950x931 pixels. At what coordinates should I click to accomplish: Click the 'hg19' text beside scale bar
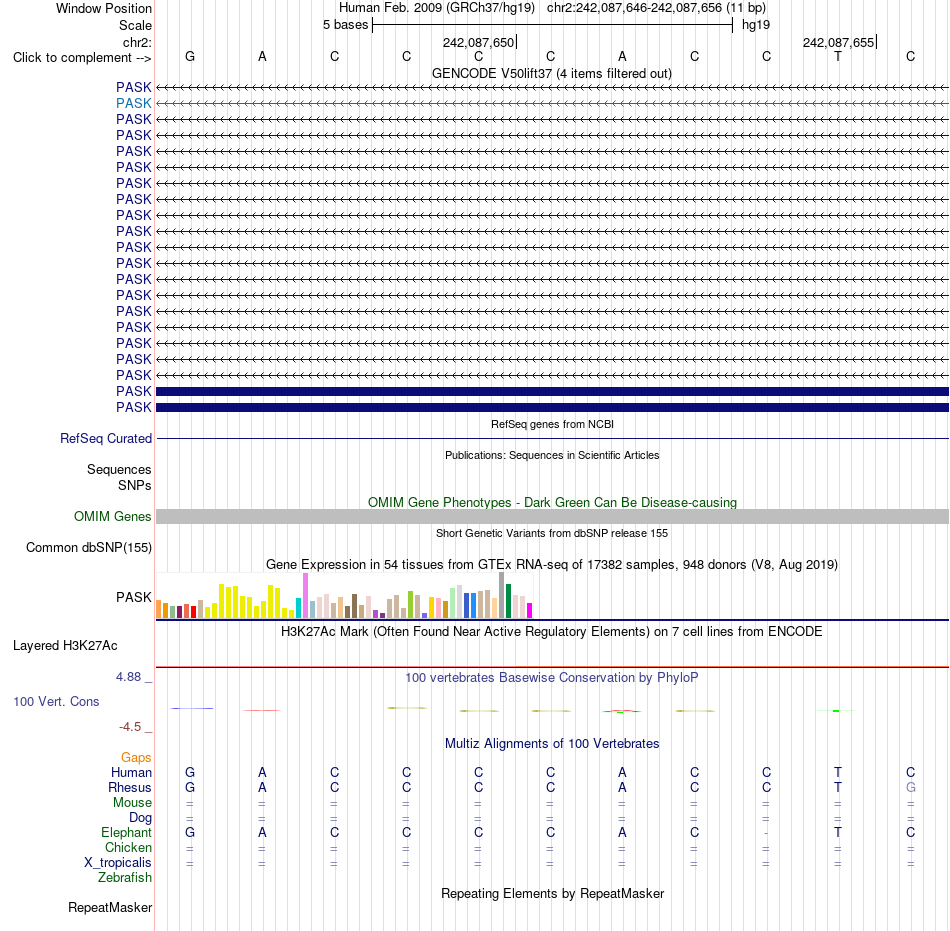756,25
